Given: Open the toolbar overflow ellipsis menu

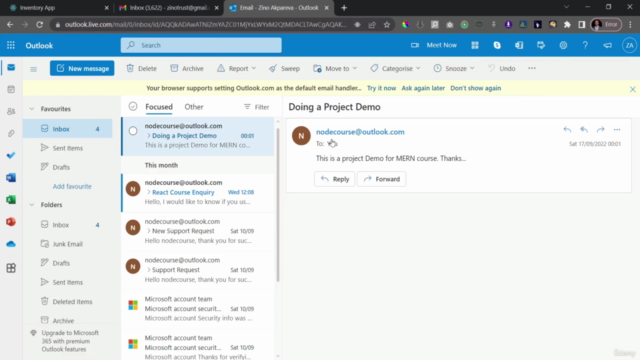Looking at the screenshot, I should coord(531,68).
